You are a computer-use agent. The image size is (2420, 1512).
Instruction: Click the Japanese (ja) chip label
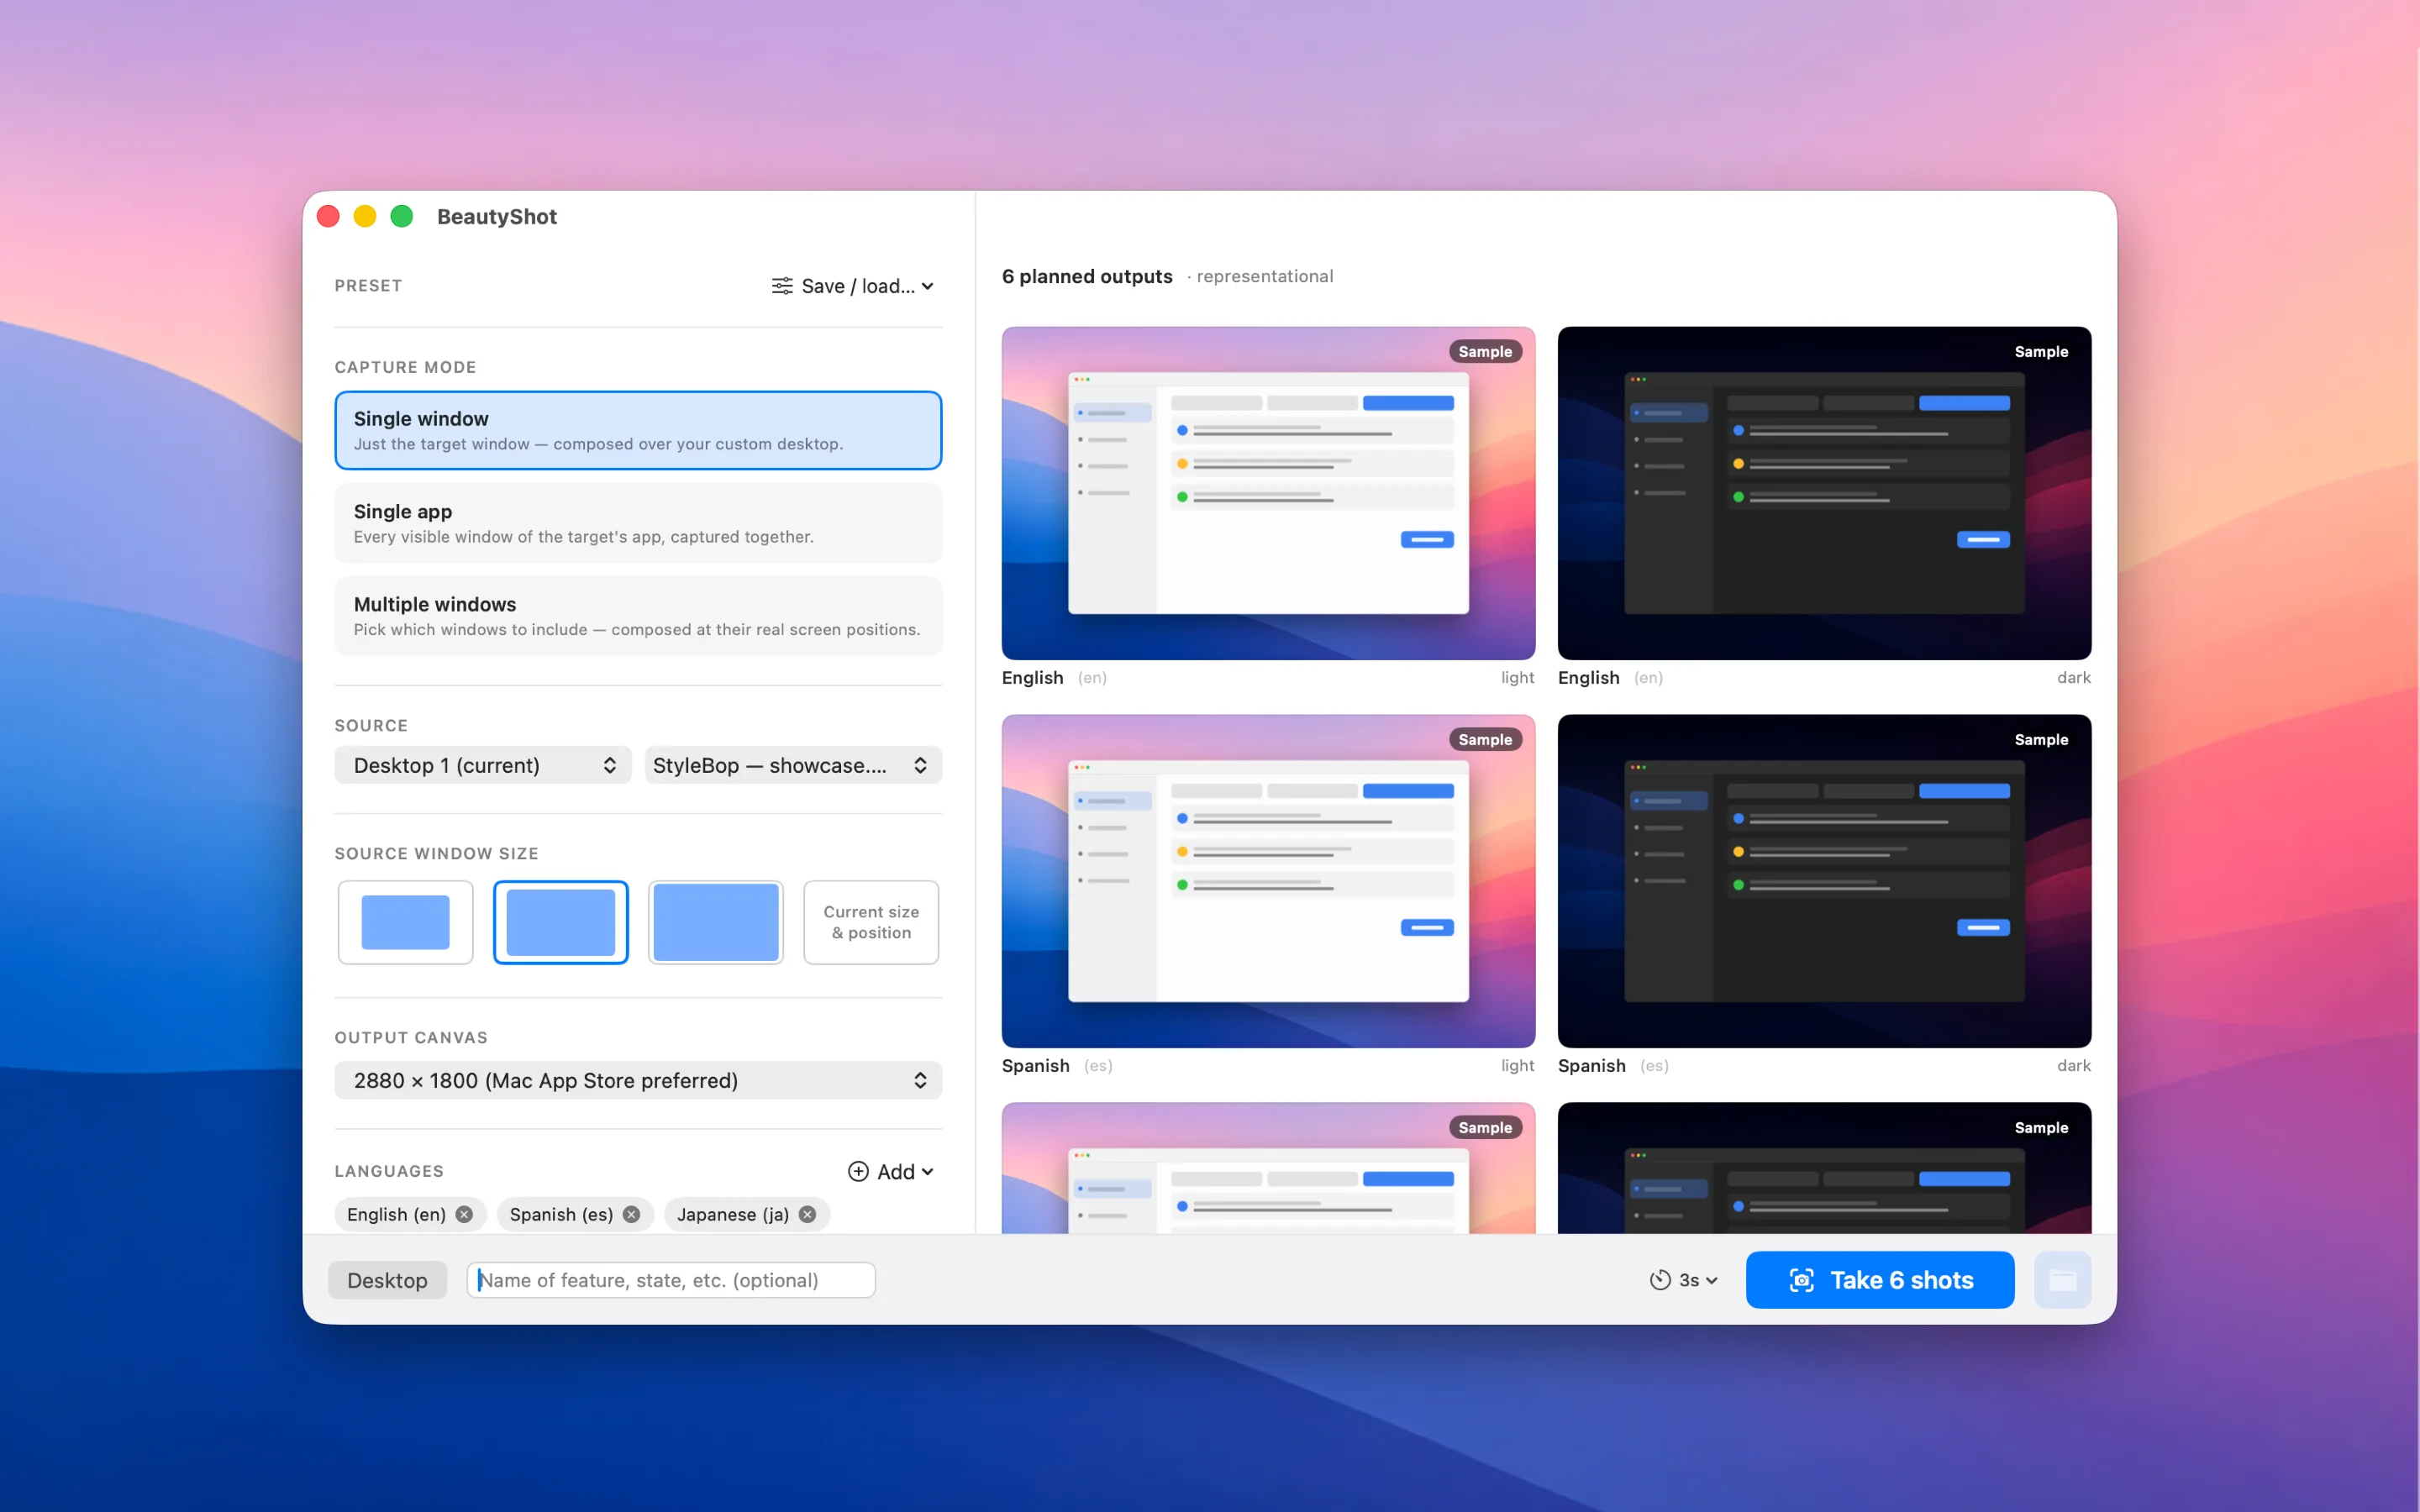[733, 1214]
